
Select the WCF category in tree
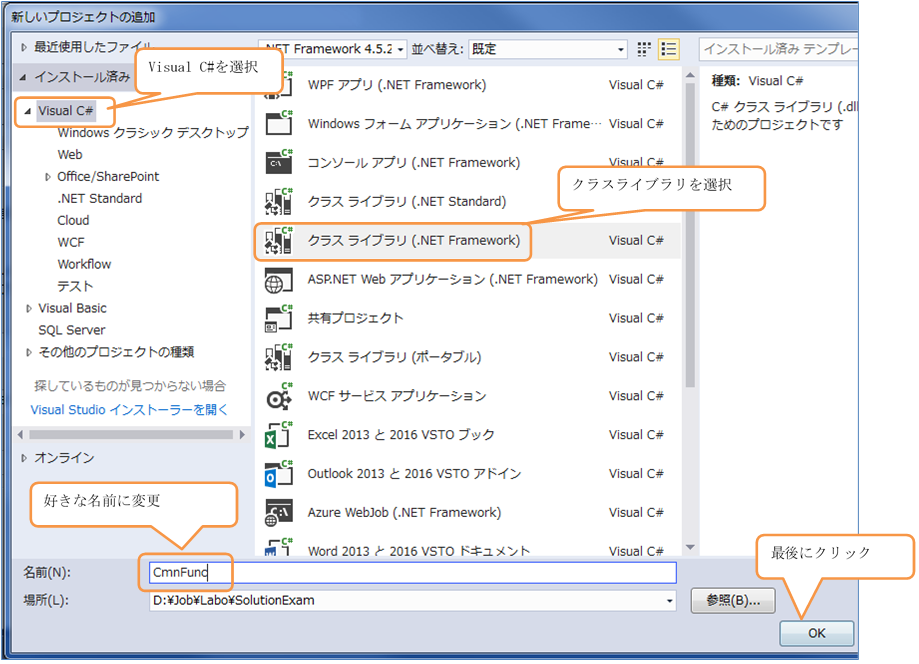coord(71,243)
